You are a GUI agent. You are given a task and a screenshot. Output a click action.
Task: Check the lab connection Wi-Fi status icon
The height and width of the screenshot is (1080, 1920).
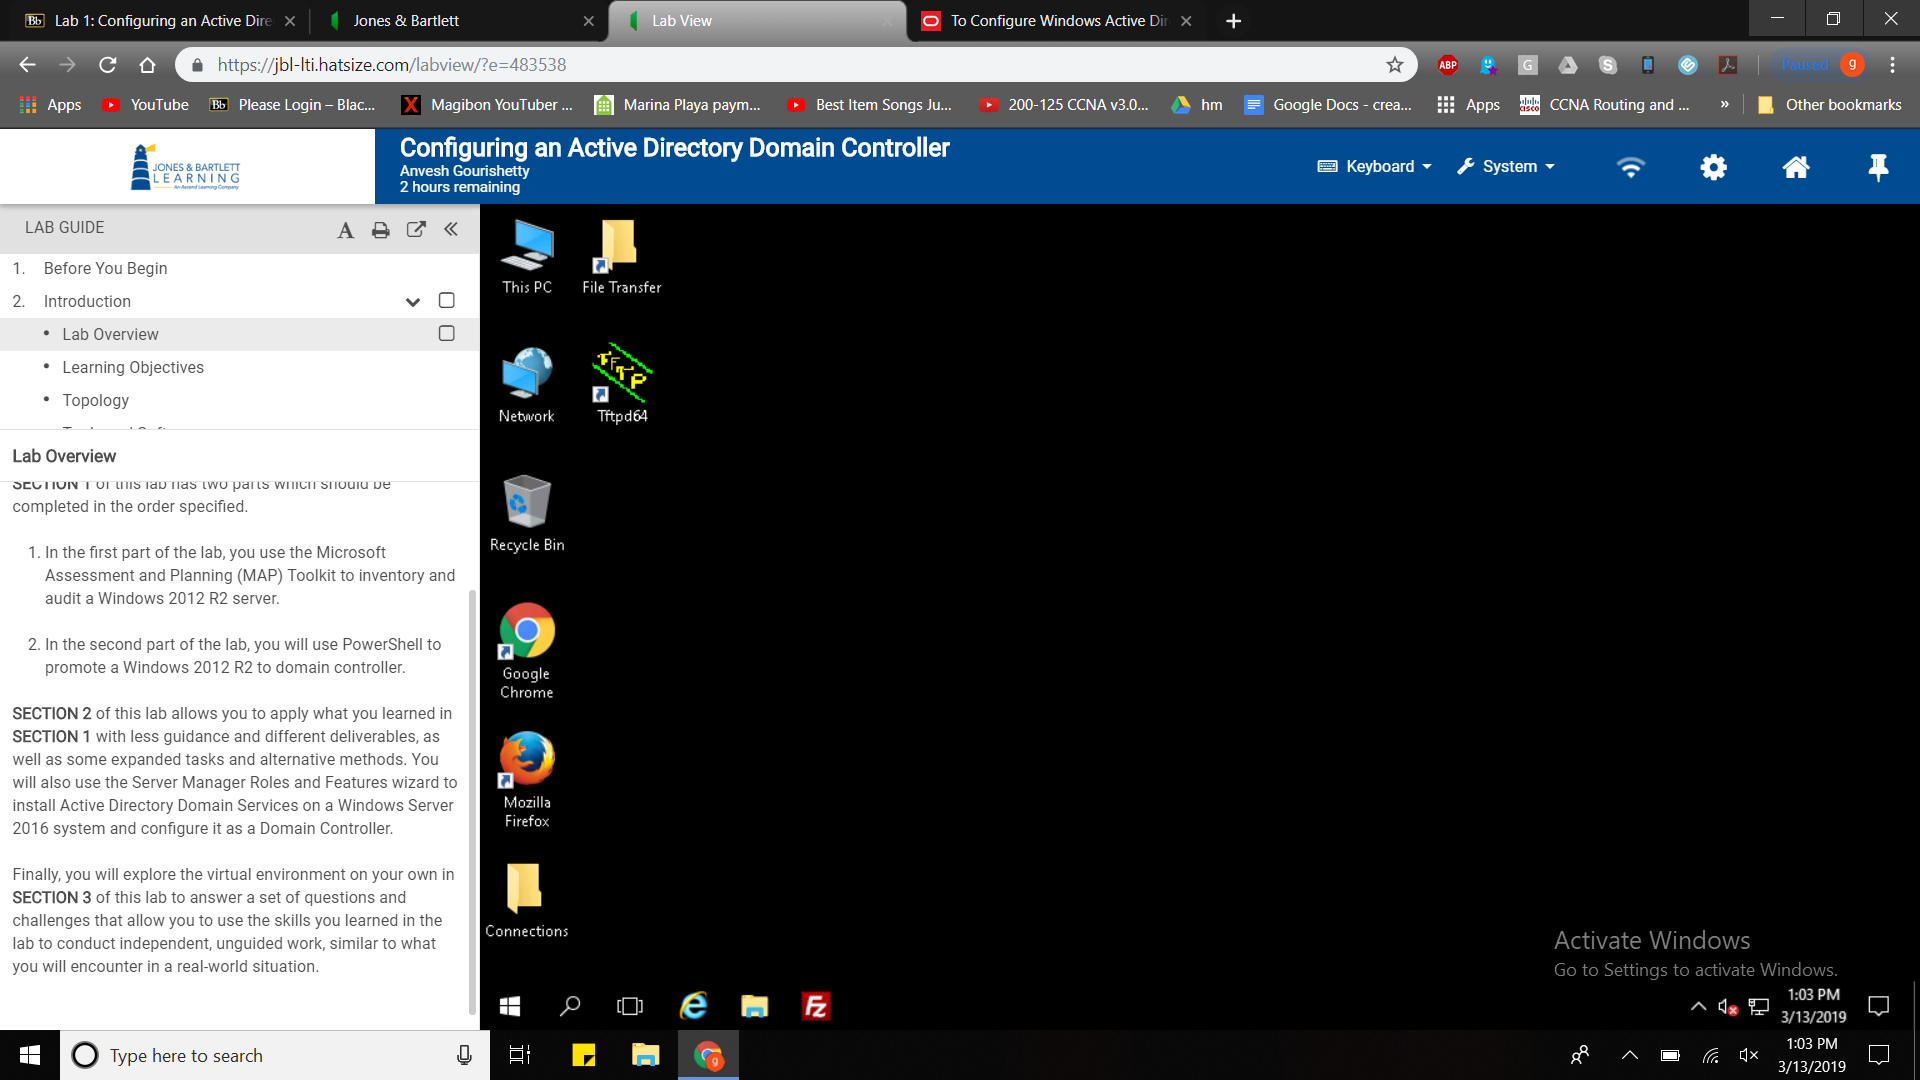pos(1630,167)
